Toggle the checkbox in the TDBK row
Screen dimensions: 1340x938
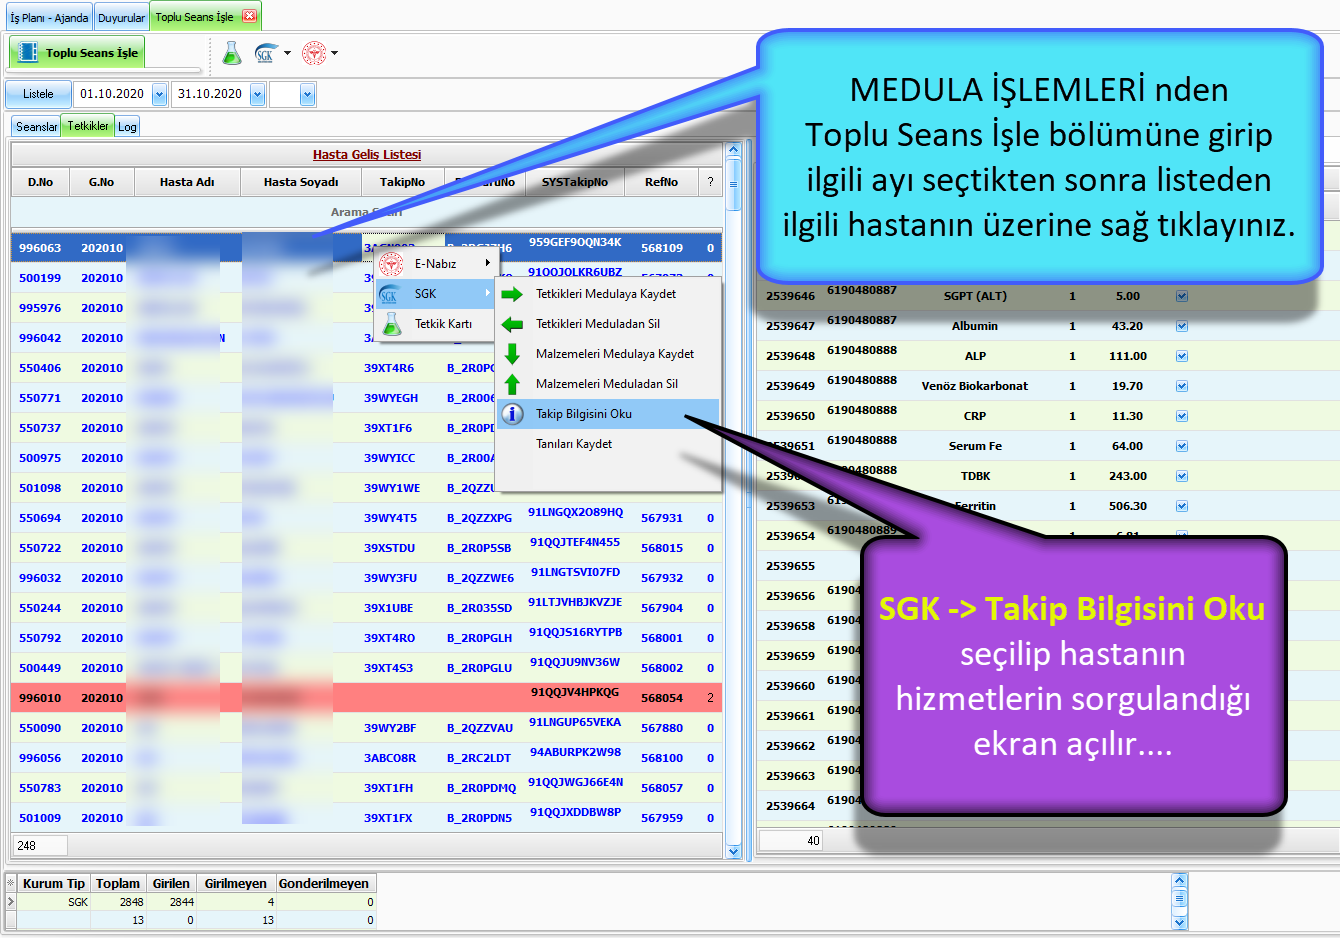tap(1181, 476)
